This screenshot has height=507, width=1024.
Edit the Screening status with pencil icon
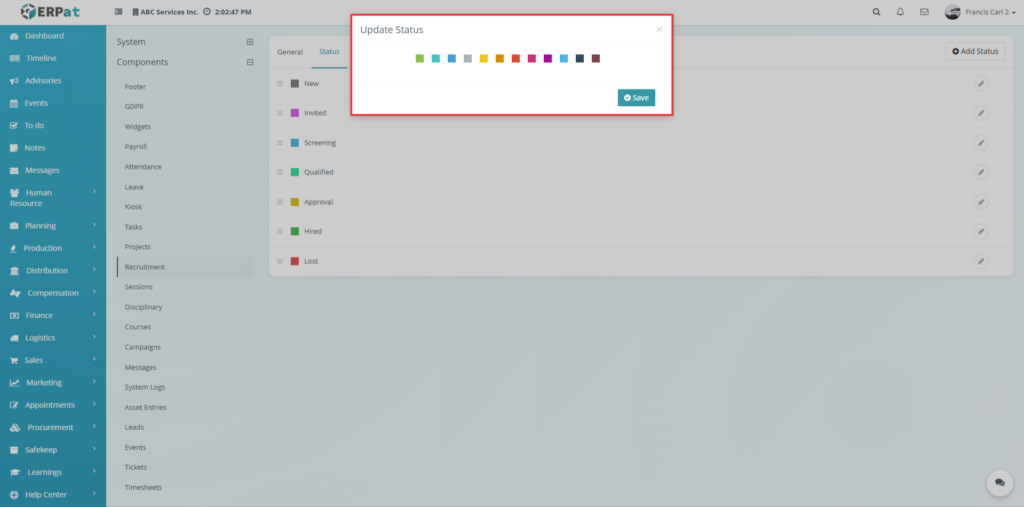click(981, 142)
